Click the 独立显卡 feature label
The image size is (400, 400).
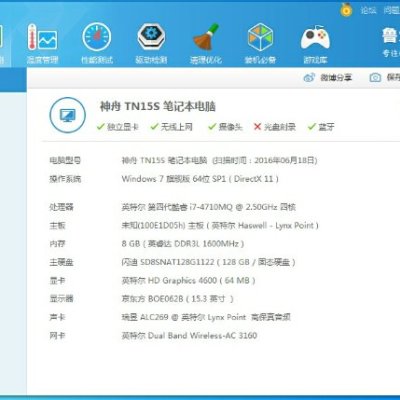click(123, 127)
